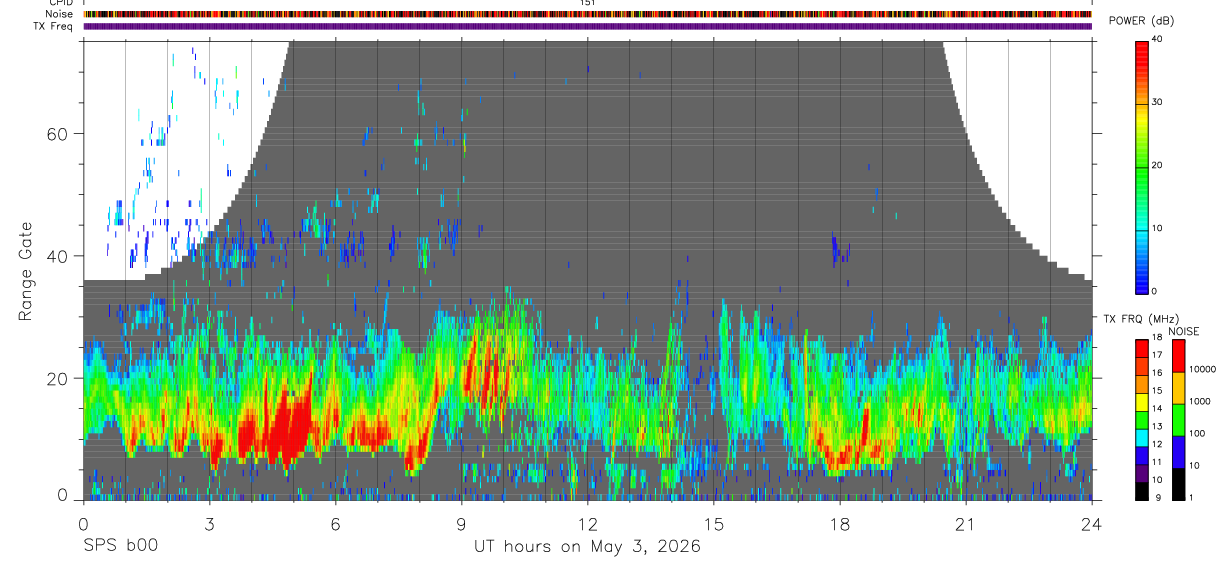Click the NOISE color legend bar
1228x567 pixels.
[x=1178, y=420]
